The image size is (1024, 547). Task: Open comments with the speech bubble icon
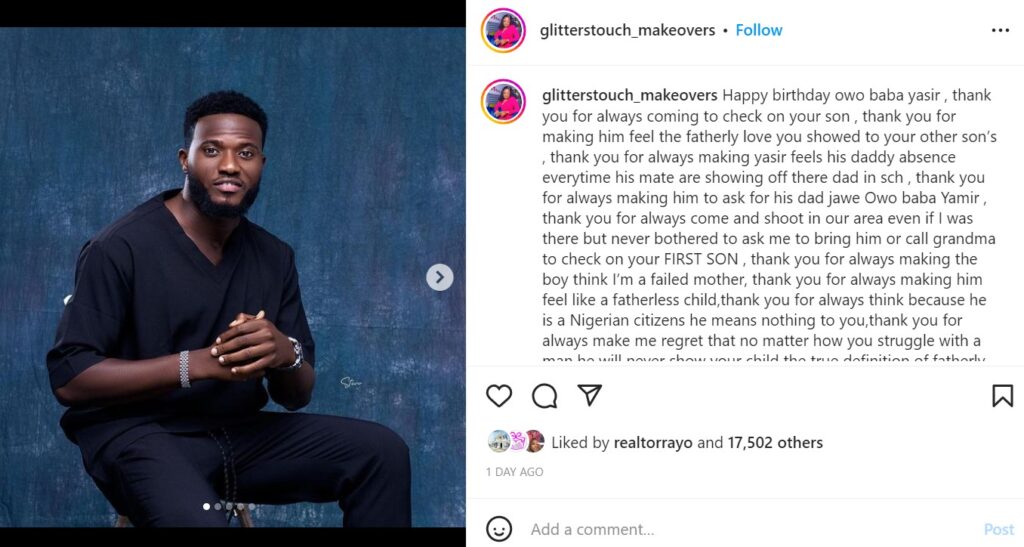[x=545, y=396]
